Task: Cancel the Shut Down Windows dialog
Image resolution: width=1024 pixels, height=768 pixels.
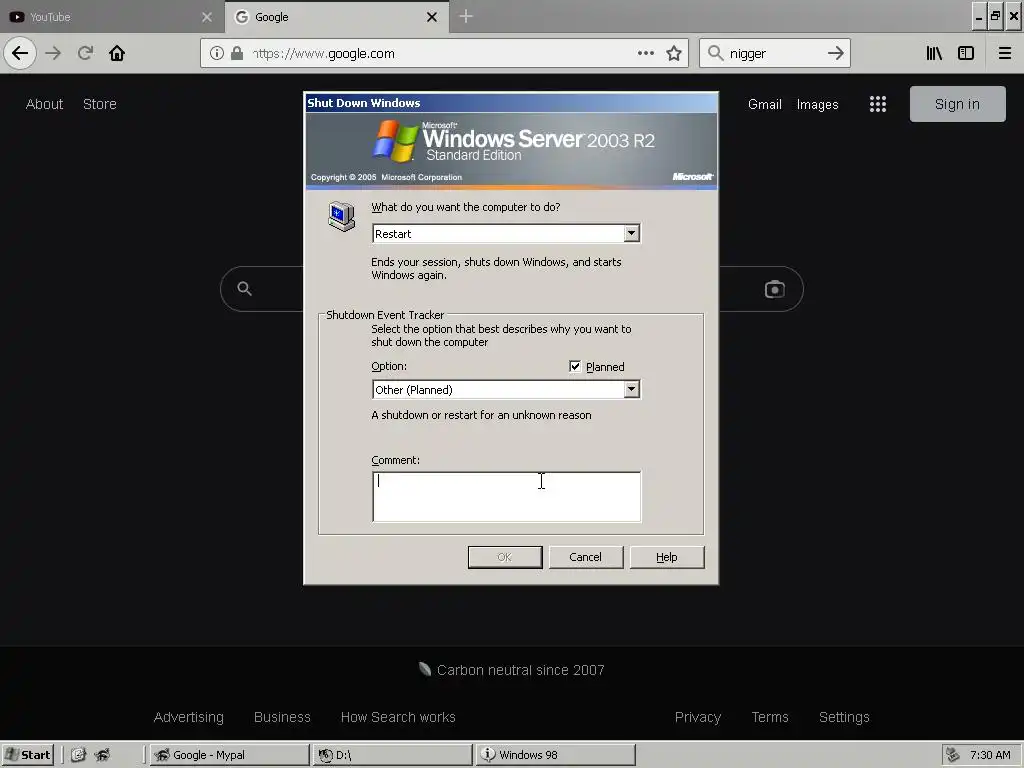Action: 586,557
